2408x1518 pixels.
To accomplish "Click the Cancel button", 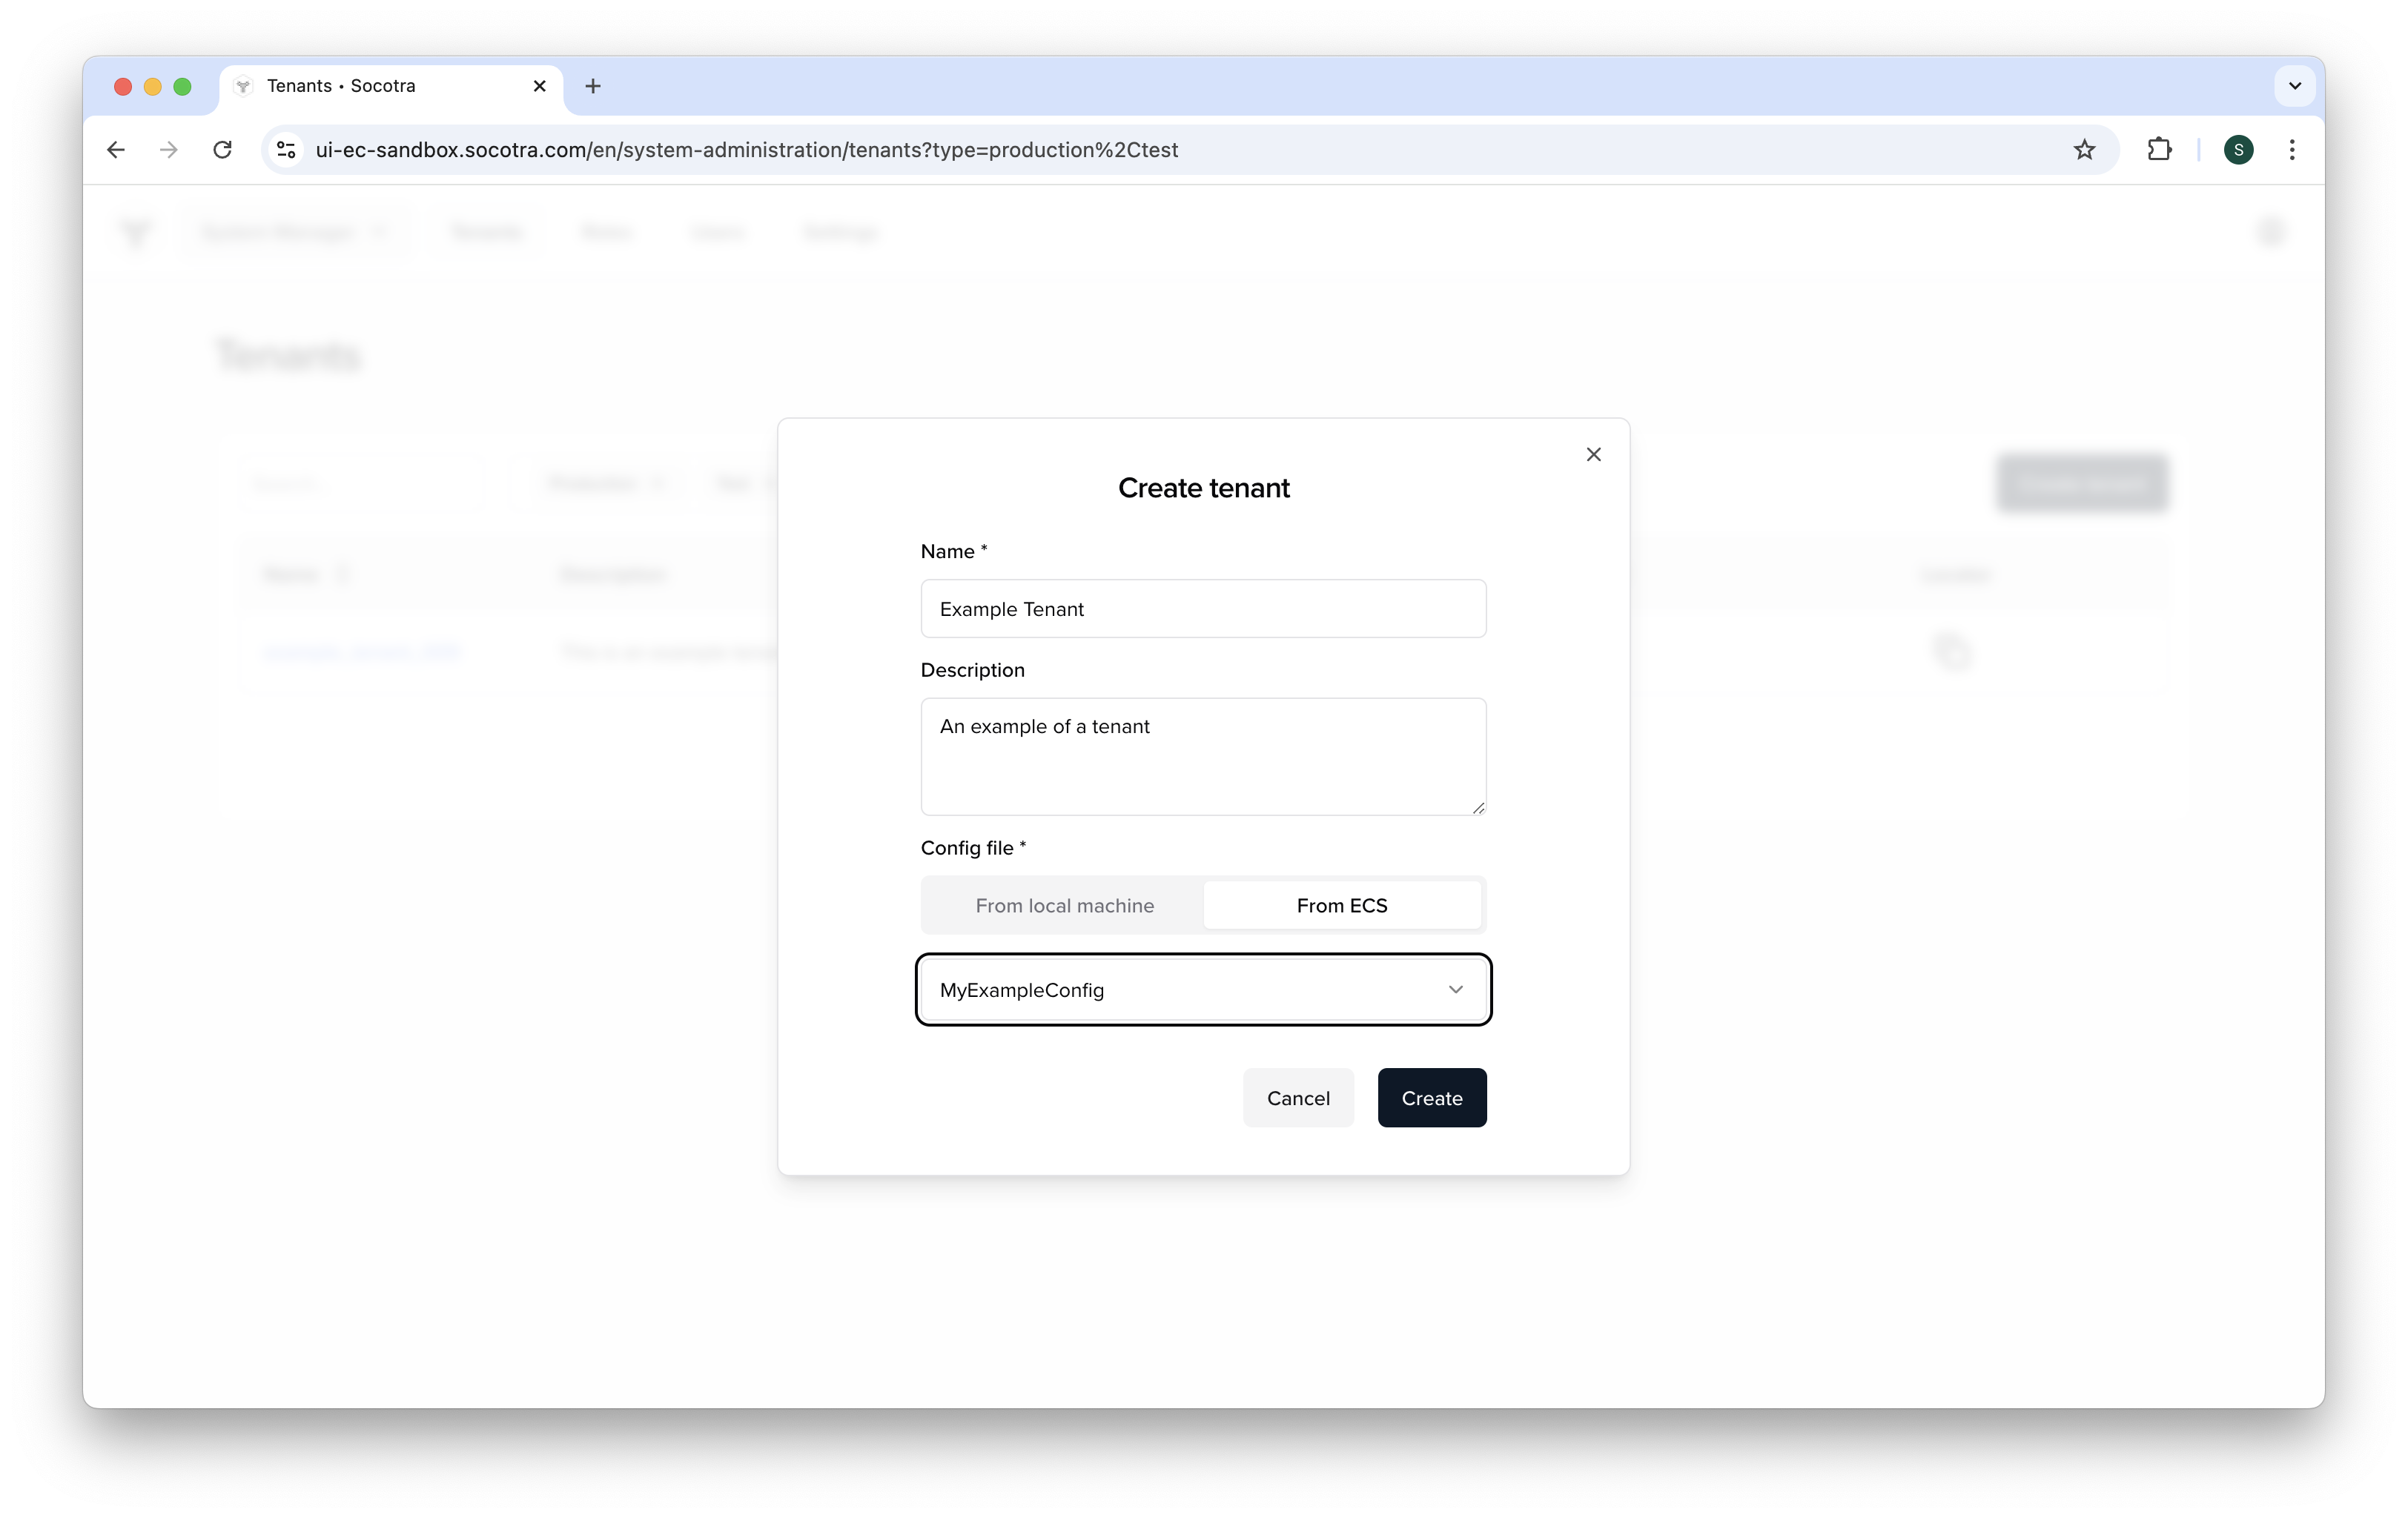I will [1298, 1097].
